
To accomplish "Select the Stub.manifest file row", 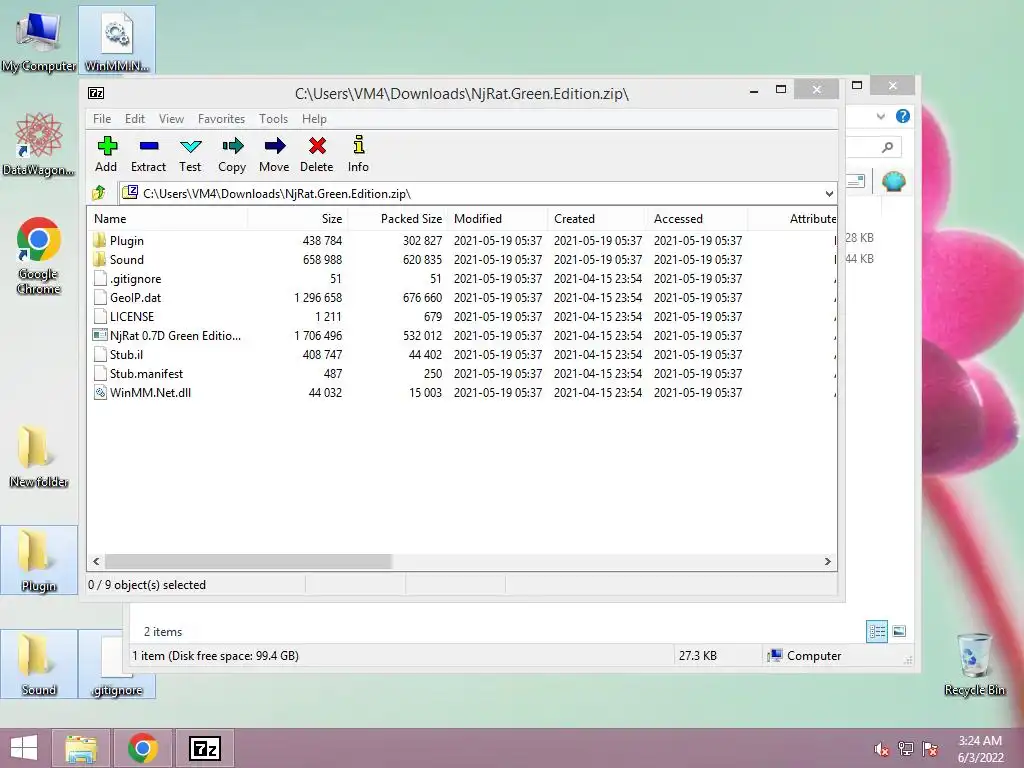I will pyautogui.click(x=462, y=374).
